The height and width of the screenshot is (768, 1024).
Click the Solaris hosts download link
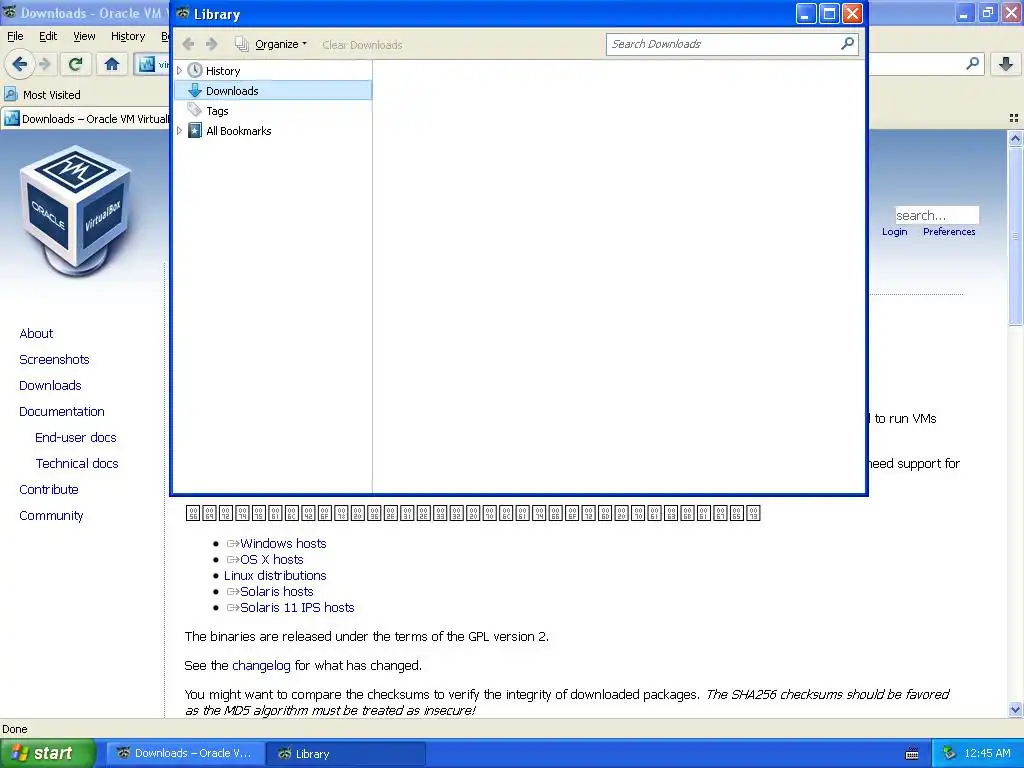tap(276, 591)
